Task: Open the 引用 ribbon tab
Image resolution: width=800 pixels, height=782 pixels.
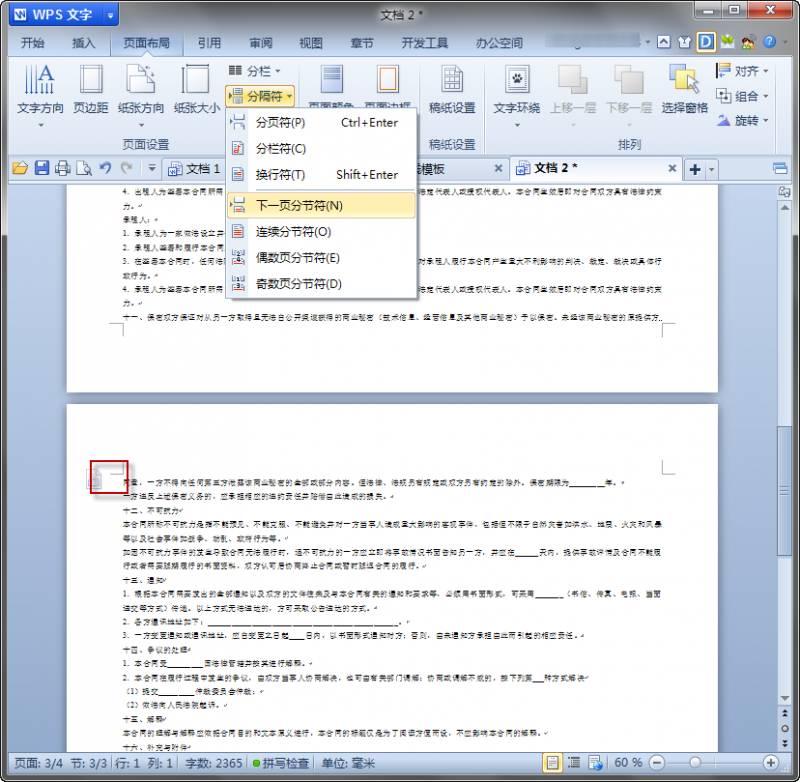Action: [209, 43]
